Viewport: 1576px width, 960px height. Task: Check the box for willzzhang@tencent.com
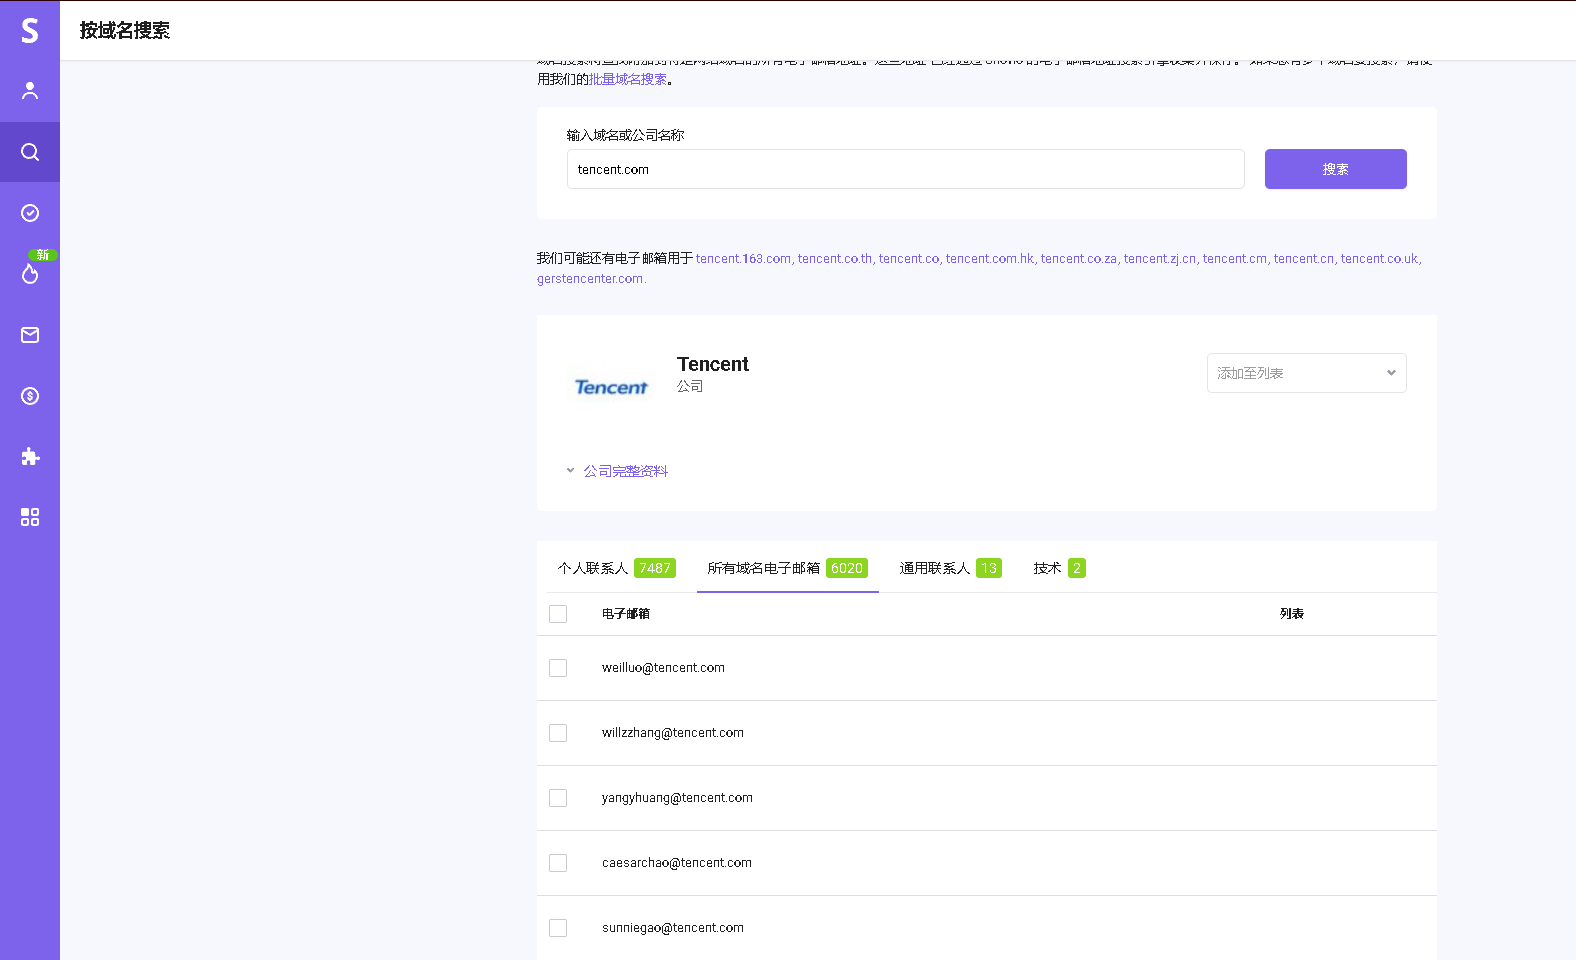coord(558,733)
